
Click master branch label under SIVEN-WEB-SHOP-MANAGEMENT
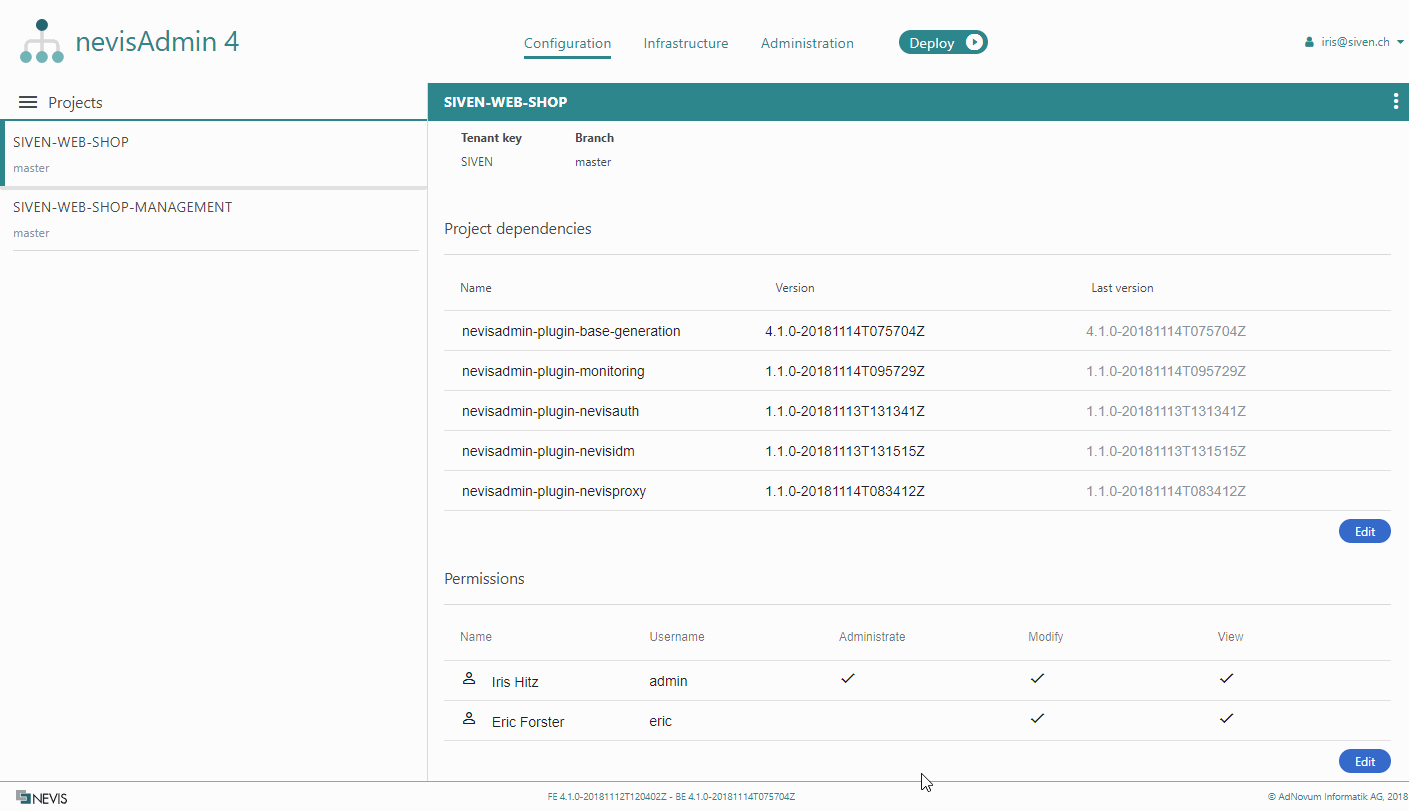(x=31, y=233)
